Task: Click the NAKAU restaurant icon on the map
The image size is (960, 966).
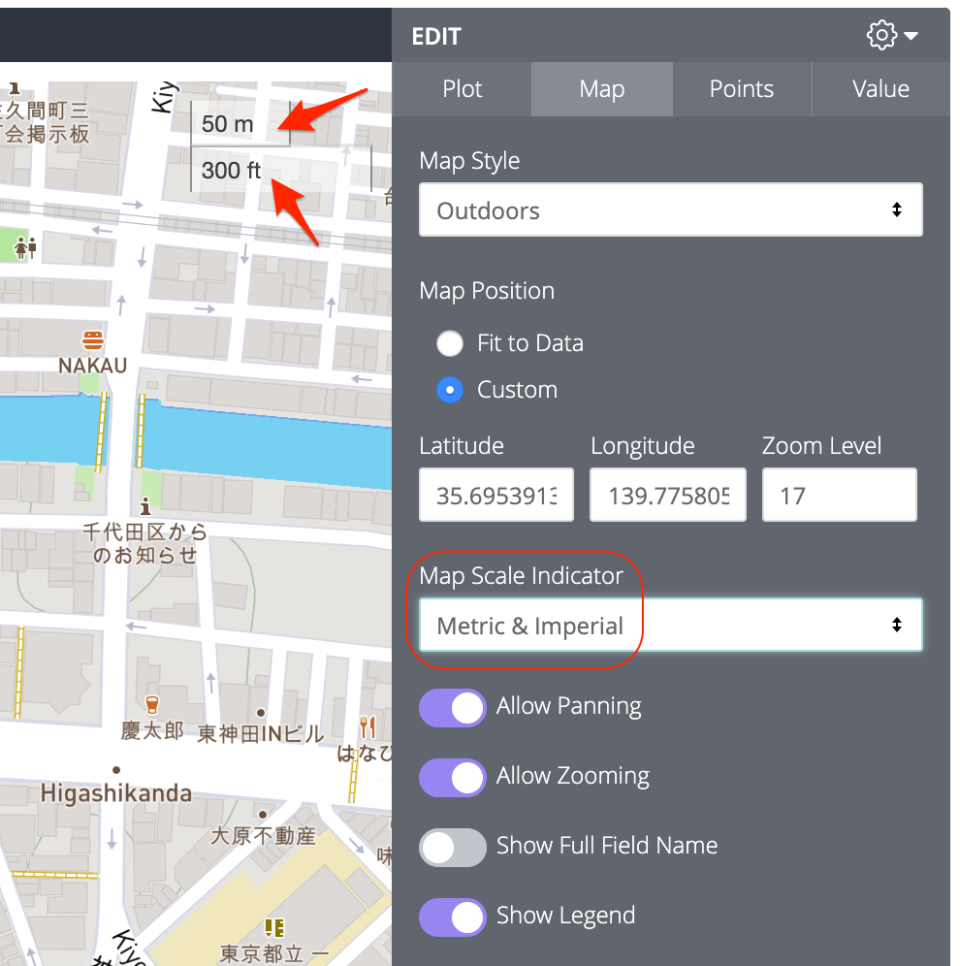Action: pyautogui.click(x=91, y=341)
